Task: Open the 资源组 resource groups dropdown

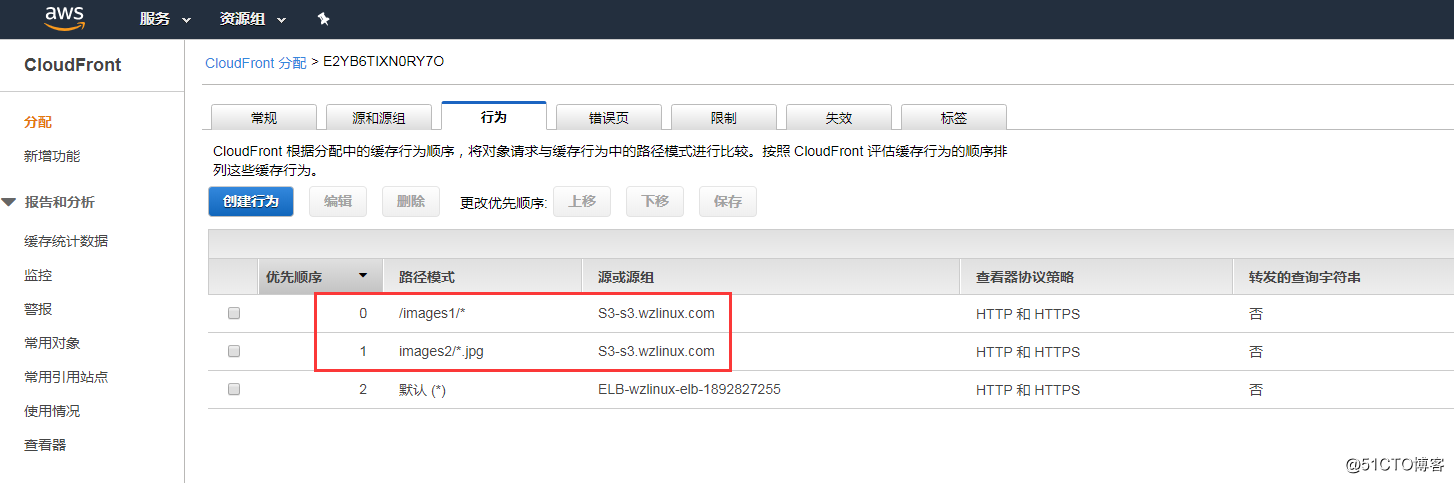Action: (x=252, y=19)
